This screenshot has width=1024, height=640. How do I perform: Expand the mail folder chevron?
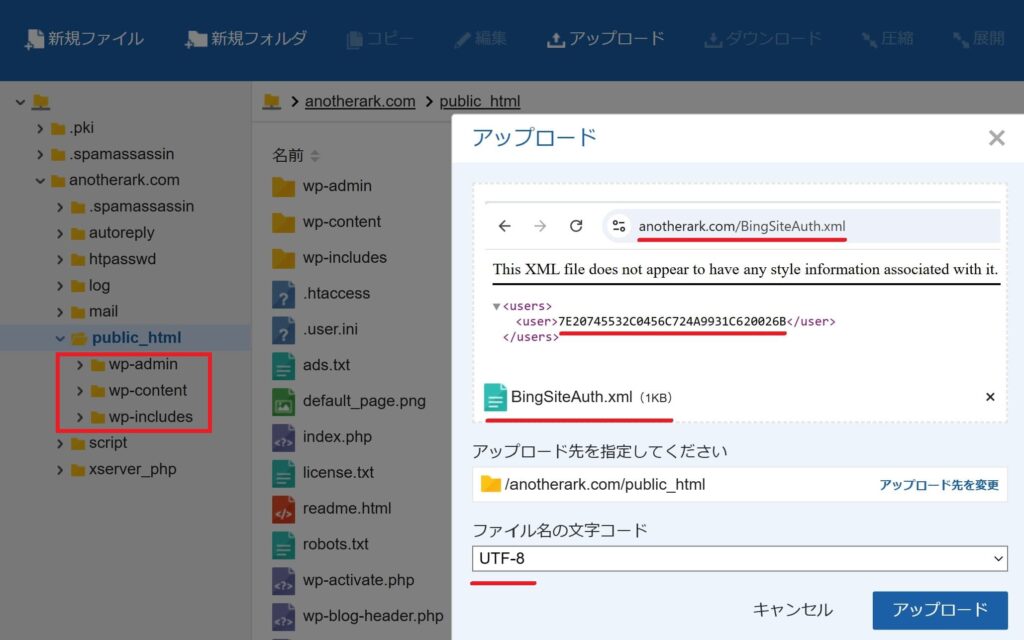point(59,312)
